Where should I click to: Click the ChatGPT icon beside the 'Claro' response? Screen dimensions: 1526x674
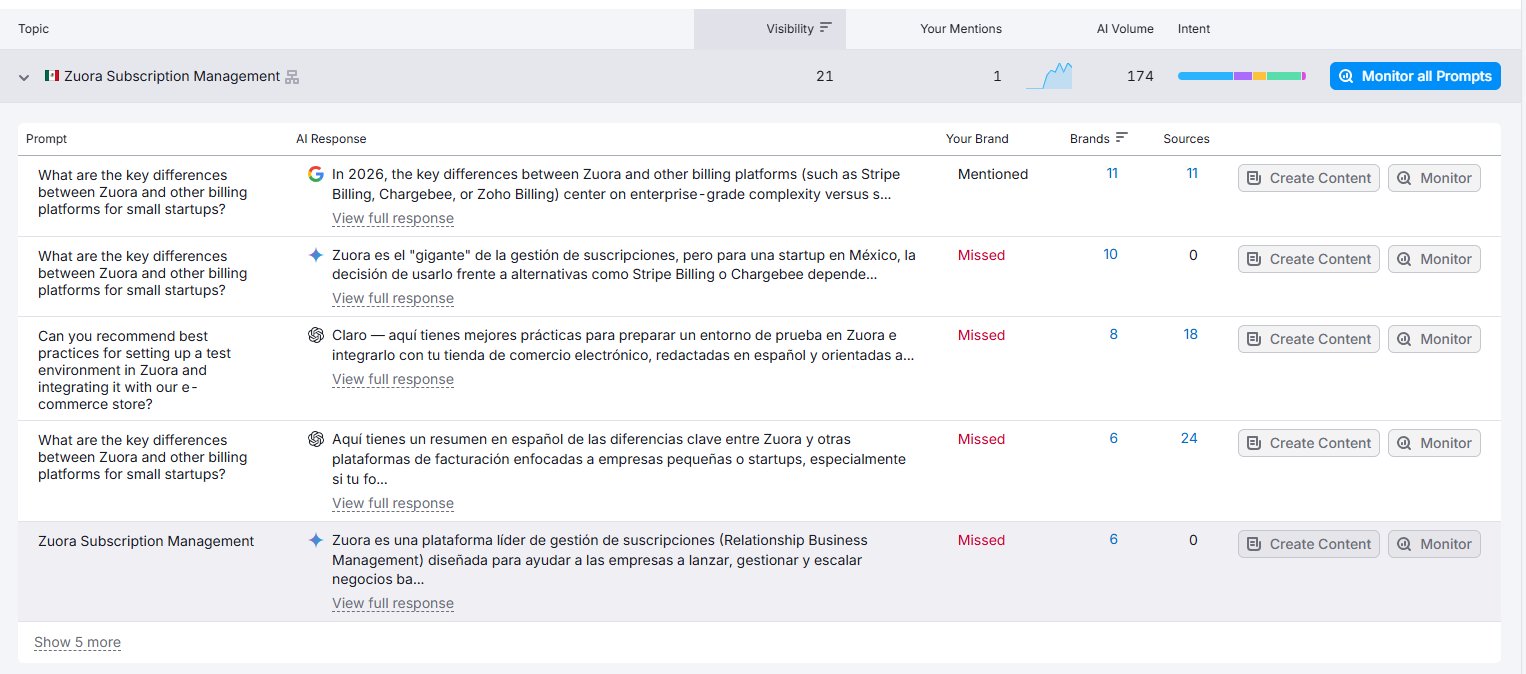point(316,335)
